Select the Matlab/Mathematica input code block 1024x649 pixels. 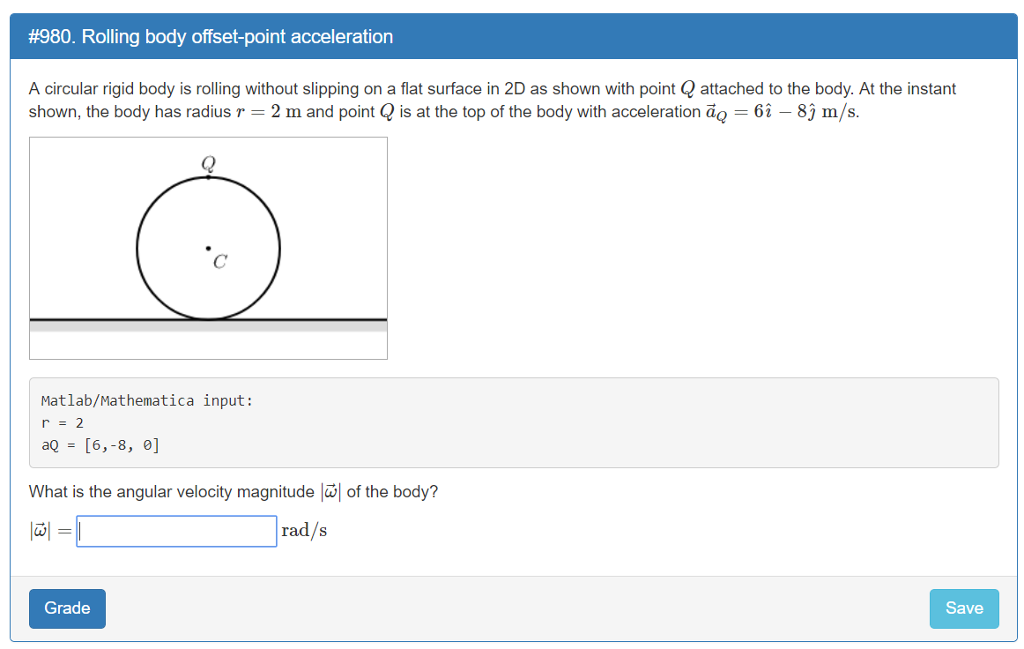(513, 421)
